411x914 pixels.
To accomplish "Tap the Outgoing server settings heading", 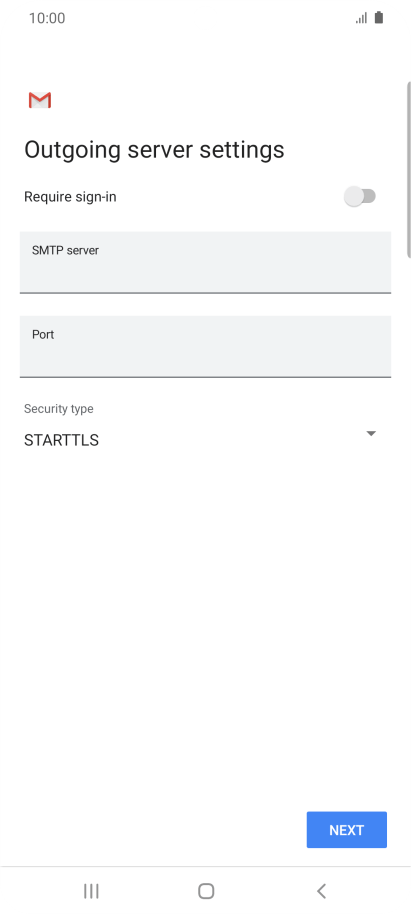I will [154, 150].
